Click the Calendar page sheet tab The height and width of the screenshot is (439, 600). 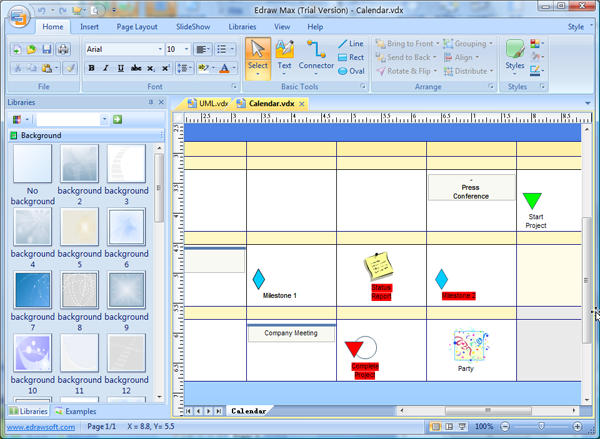click(249, 411)
